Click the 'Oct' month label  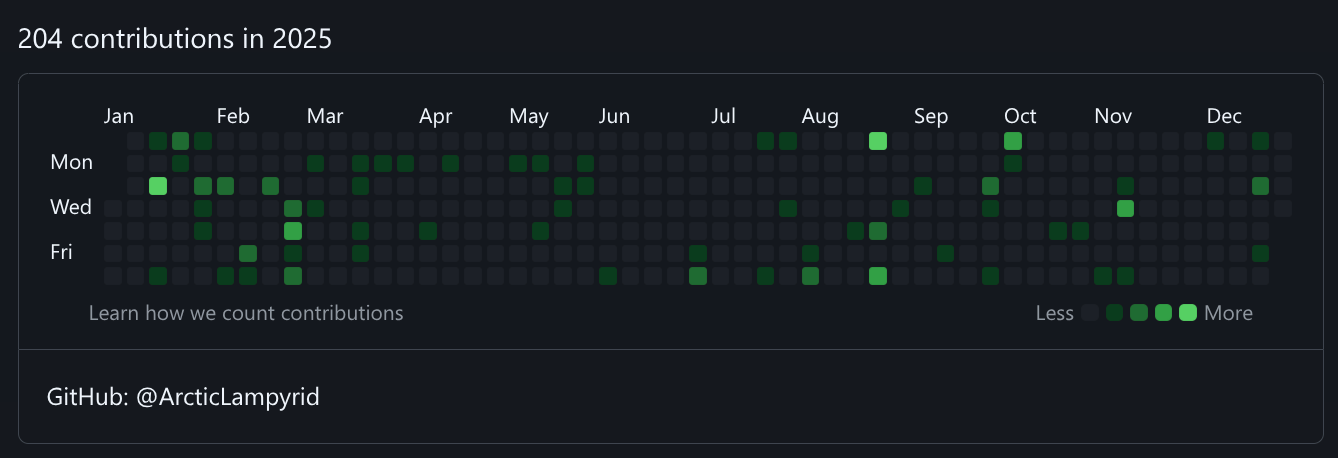pyautogui.click(x=1020, y=117)
